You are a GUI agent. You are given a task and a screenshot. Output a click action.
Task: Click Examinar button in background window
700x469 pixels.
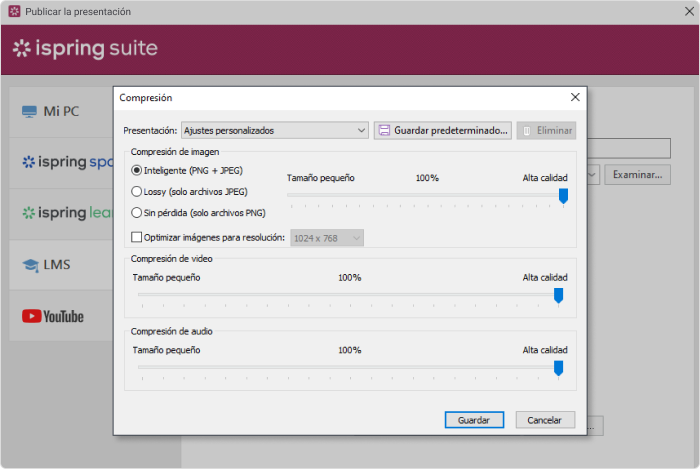(638, 174)
